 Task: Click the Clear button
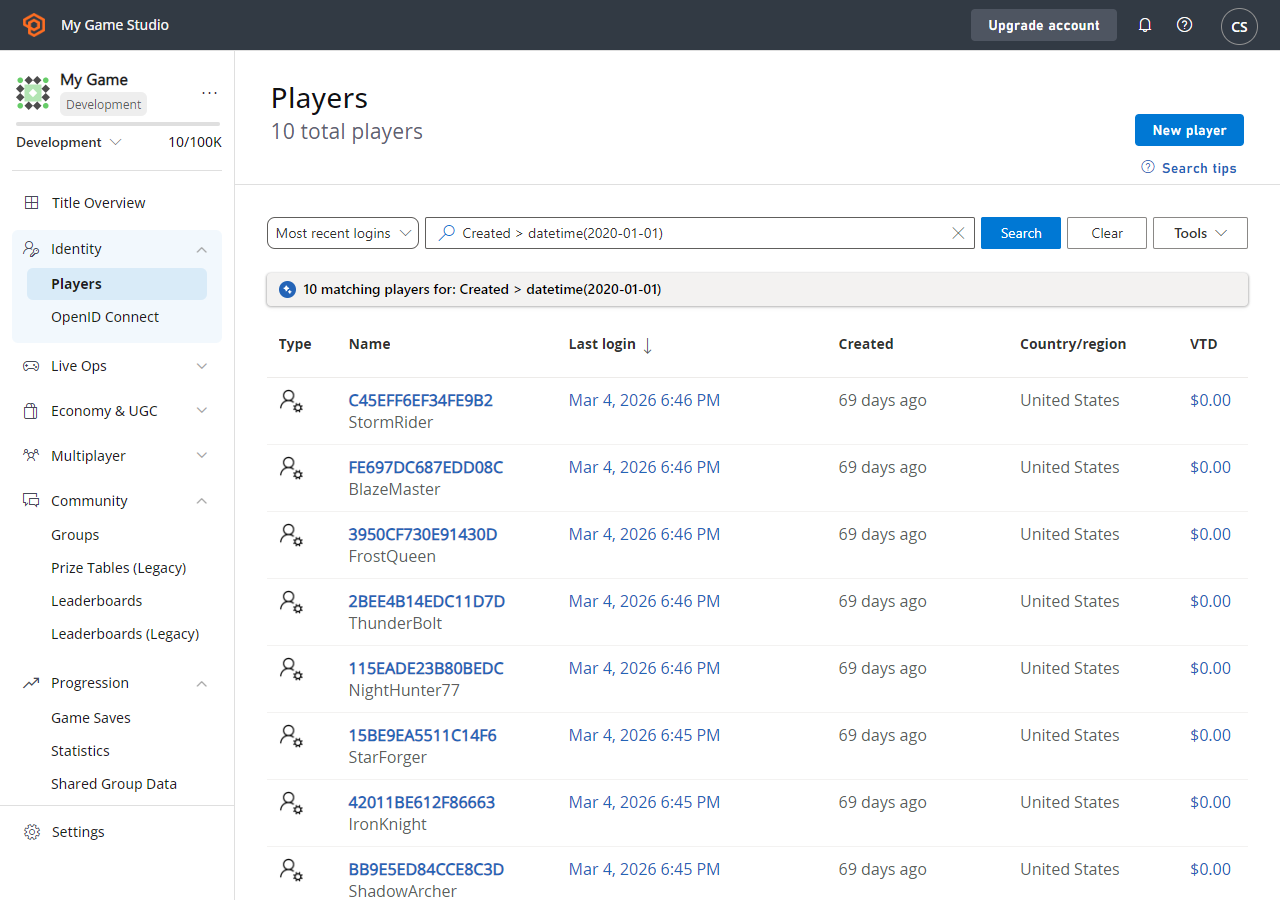coord(1107,233)
